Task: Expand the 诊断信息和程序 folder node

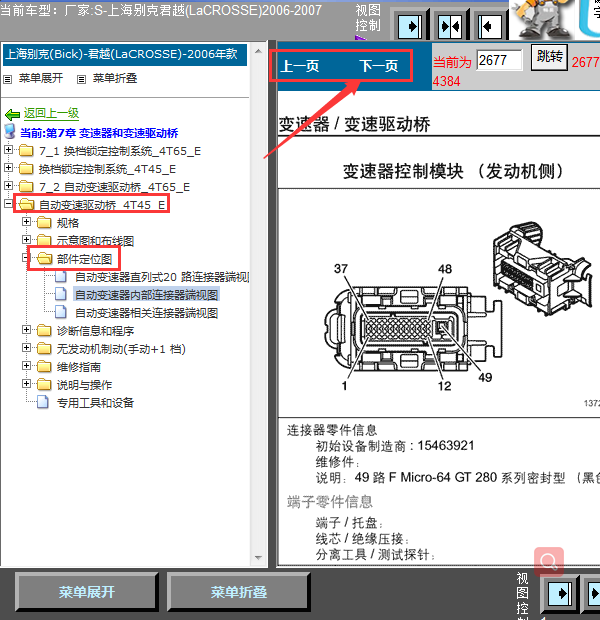Action: point(26,329)
